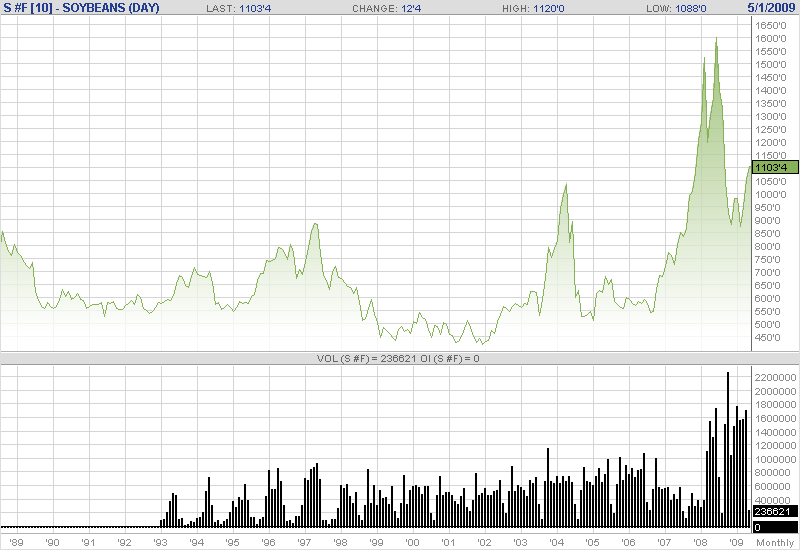Click the '00 year label on time axis

412,542
